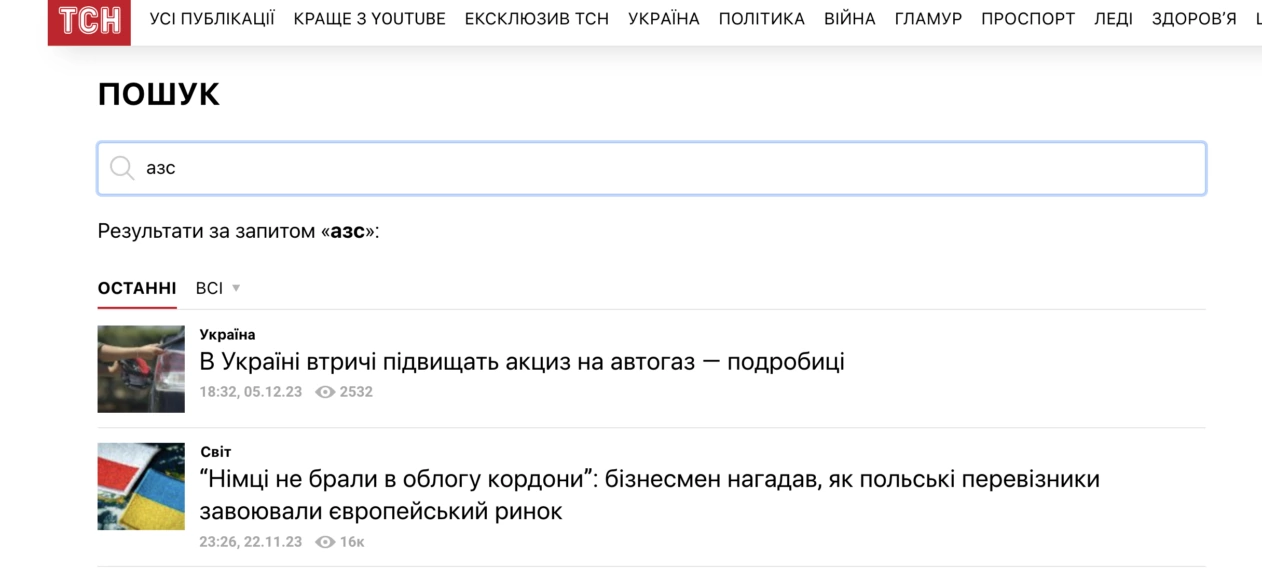
Task: Click the views eye icon next to 16к
Action: (325, 542)
